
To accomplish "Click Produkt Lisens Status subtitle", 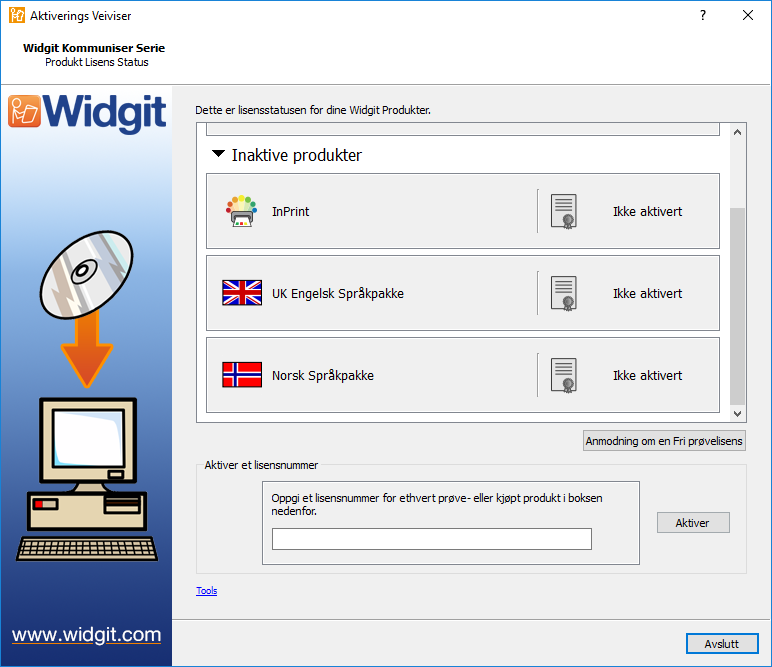I will tap(96, 62).
